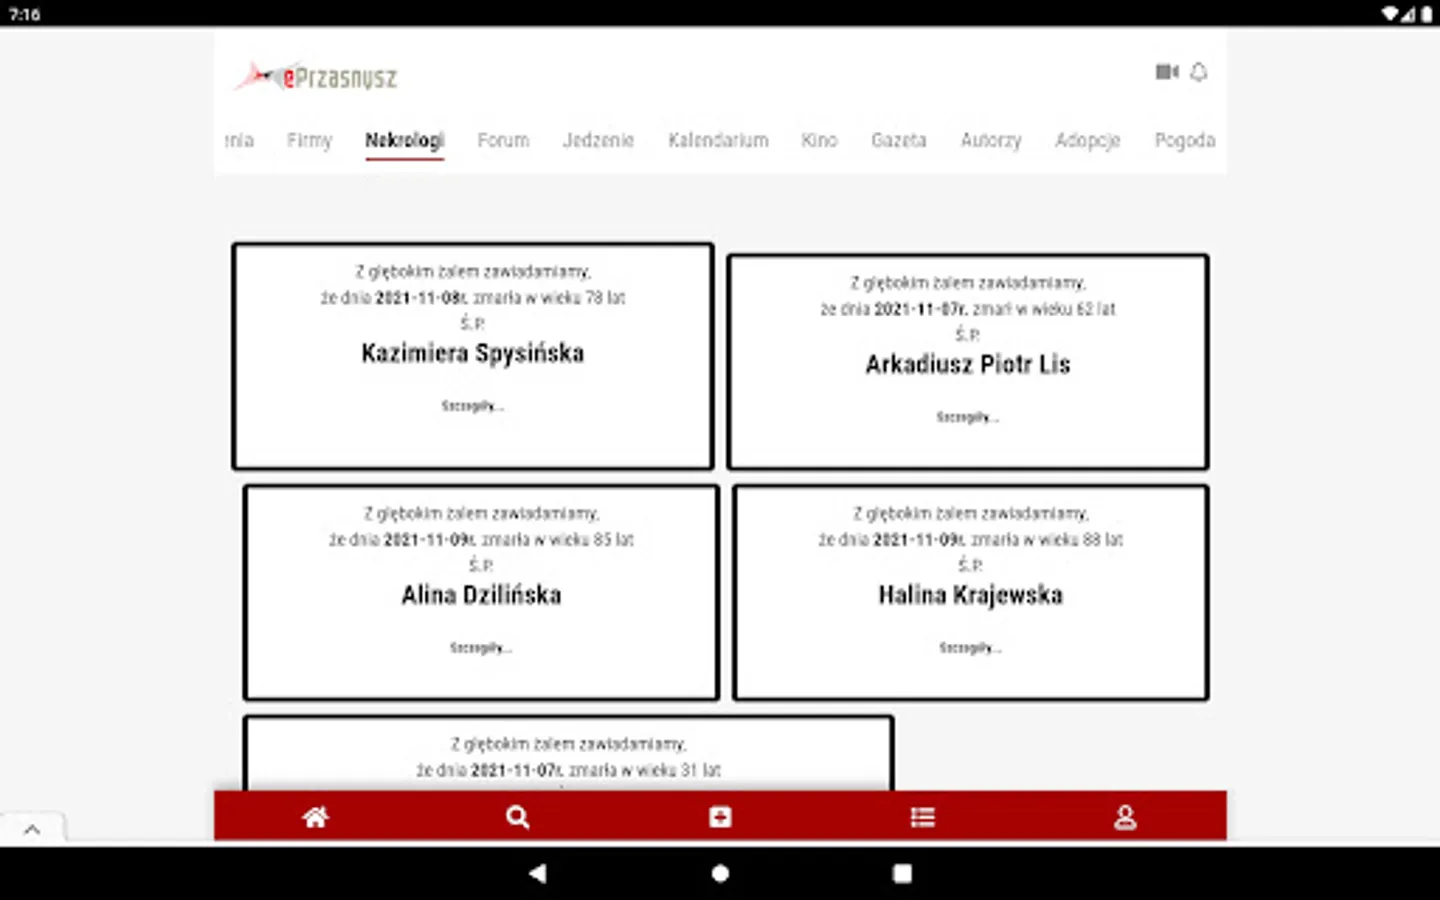Open Szczegóły for Arkadiusz Piotr Lis
The width and height of the screenshot is (1440, 900).
[967, 417]
